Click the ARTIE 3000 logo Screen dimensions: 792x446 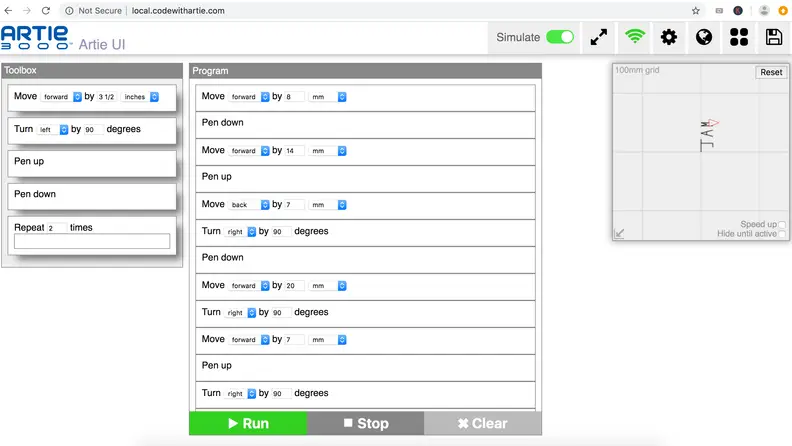click(x=35, y=38)
